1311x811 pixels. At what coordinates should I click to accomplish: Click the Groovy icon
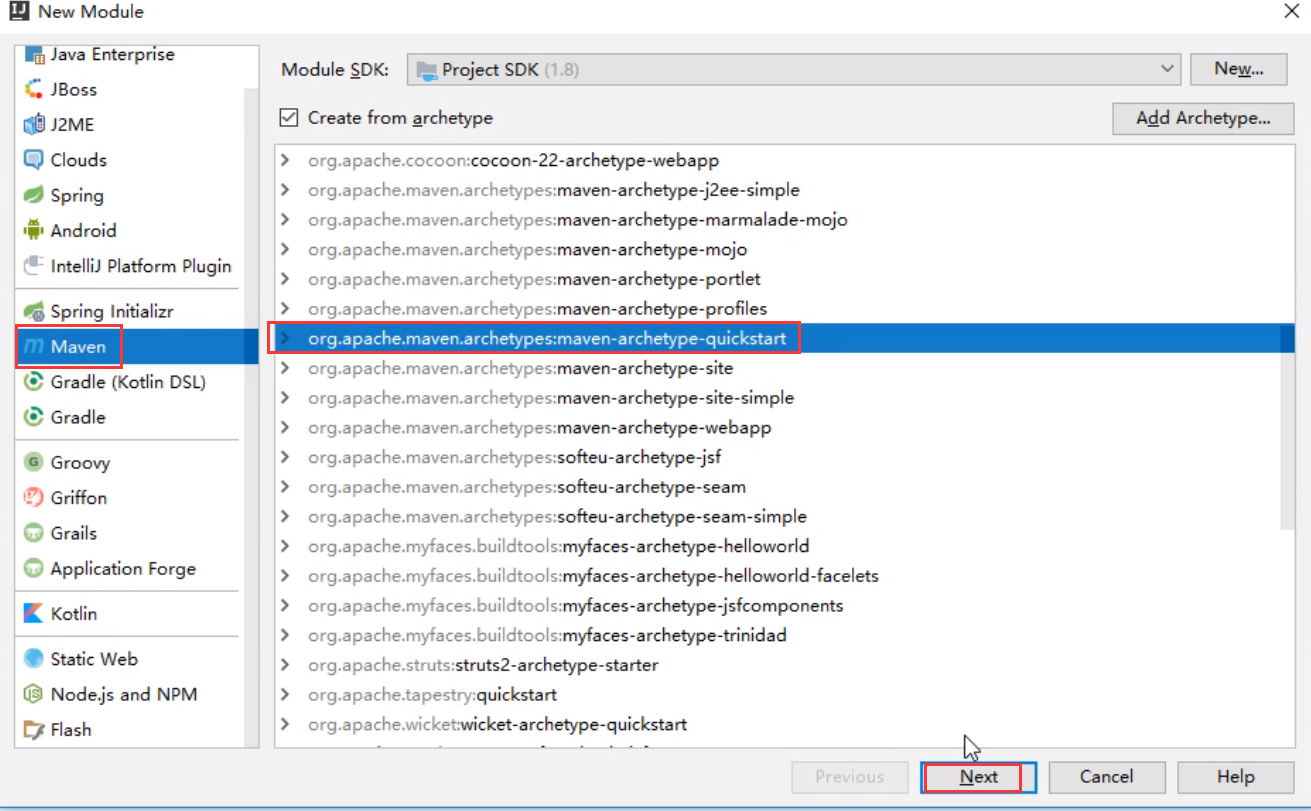(34, 463)
